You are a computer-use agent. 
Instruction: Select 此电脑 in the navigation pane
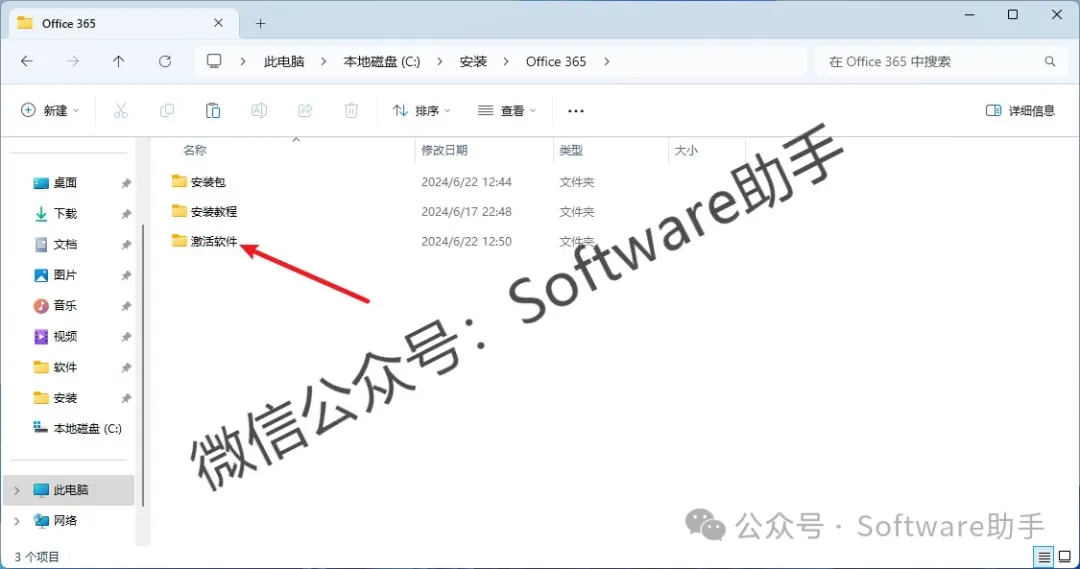pyautogui.click(x=70, y=490)
